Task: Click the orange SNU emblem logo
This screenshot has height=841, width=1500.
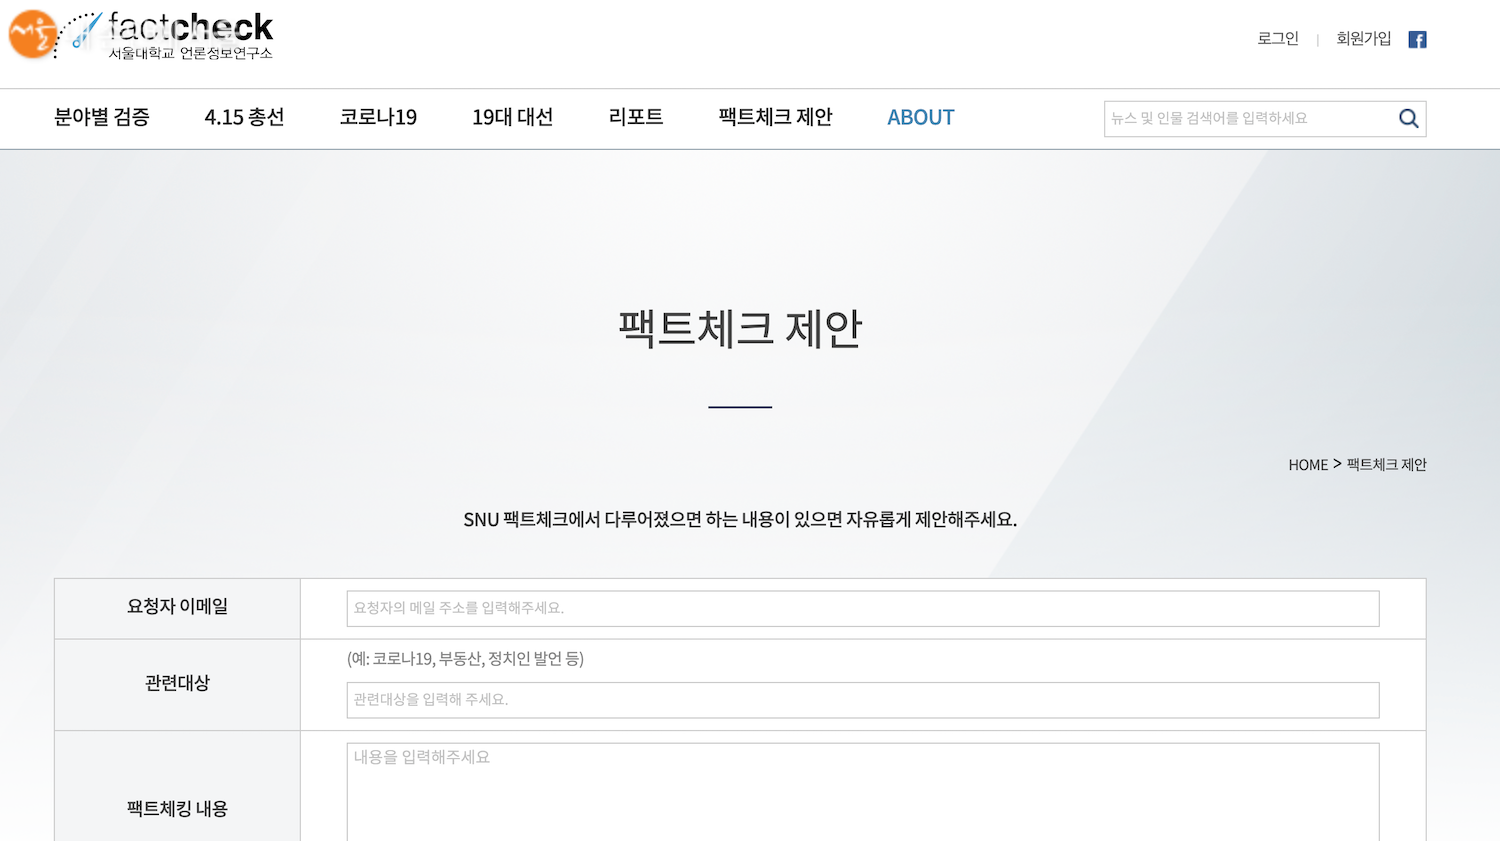Action: pyautogui.click(x=32, y=34)
